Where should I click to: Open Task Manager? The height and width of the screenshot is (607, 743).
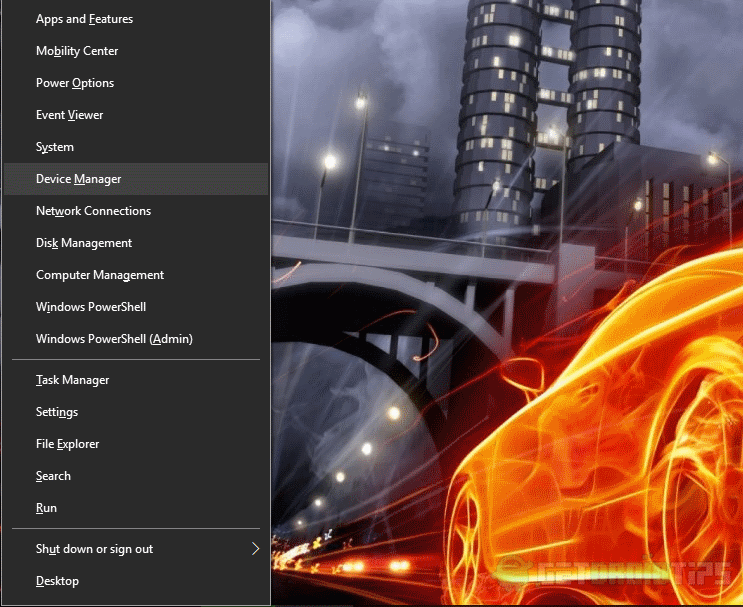click(x=136, y=380)
